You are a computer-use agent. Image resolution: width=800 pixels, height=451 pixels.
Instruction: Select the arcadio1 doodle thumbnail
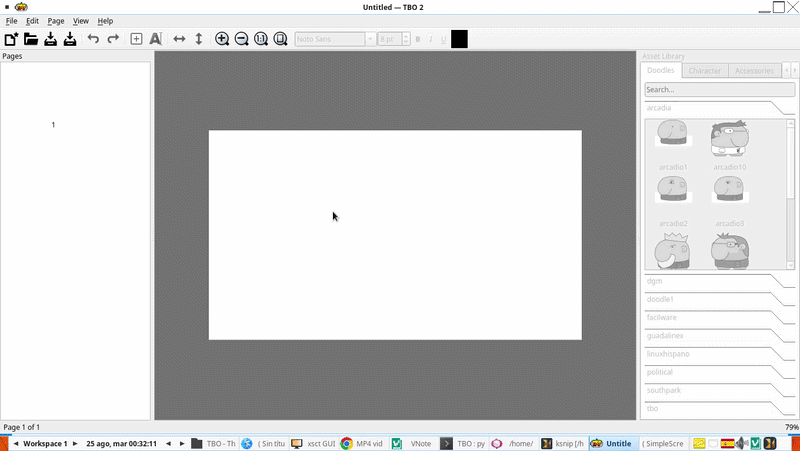[x=673, y=133]
